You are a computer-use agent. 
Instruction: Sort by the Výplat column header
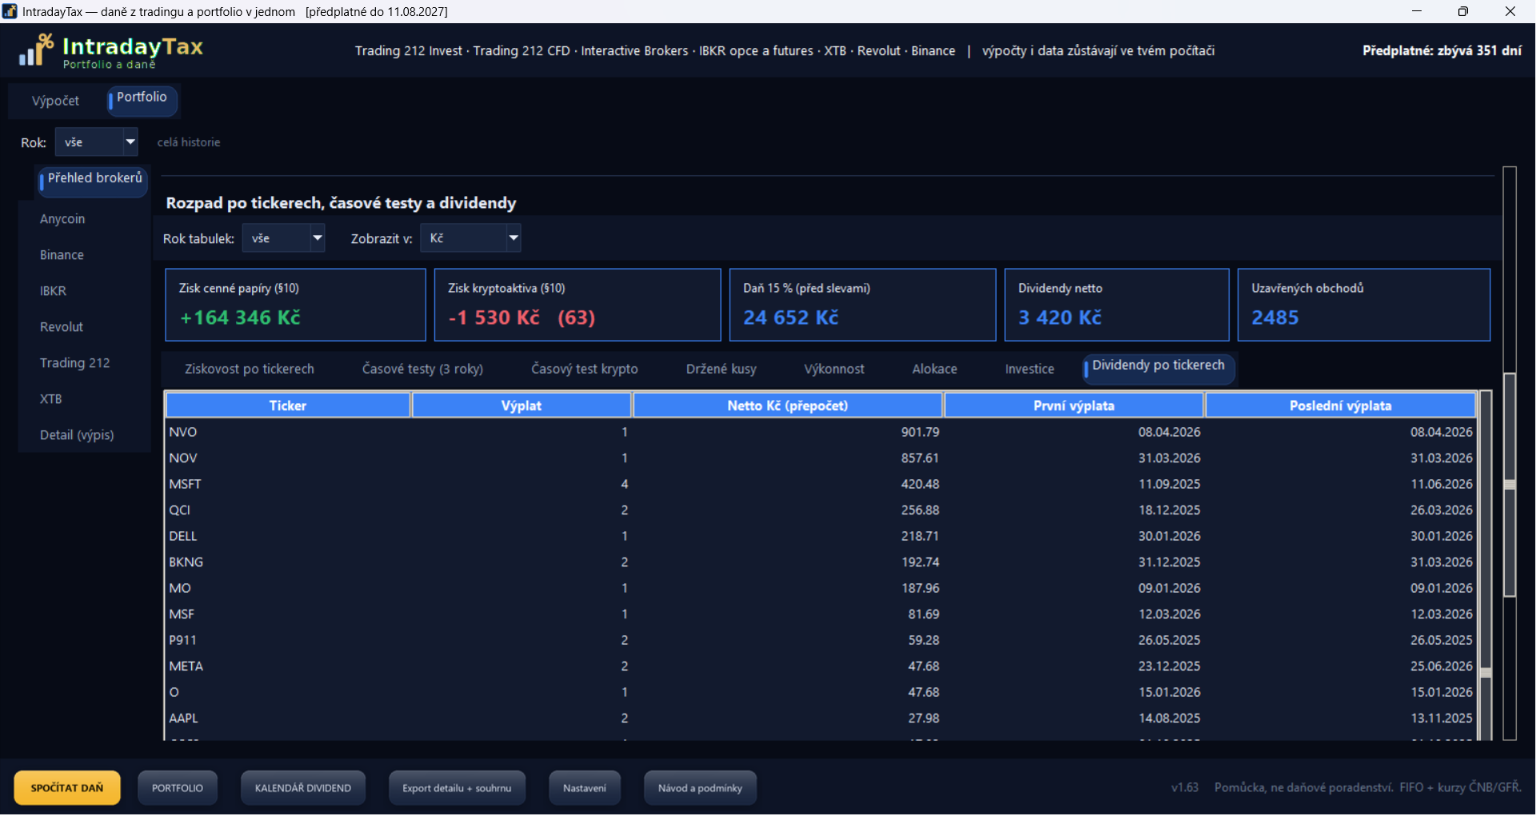point(521,405)
